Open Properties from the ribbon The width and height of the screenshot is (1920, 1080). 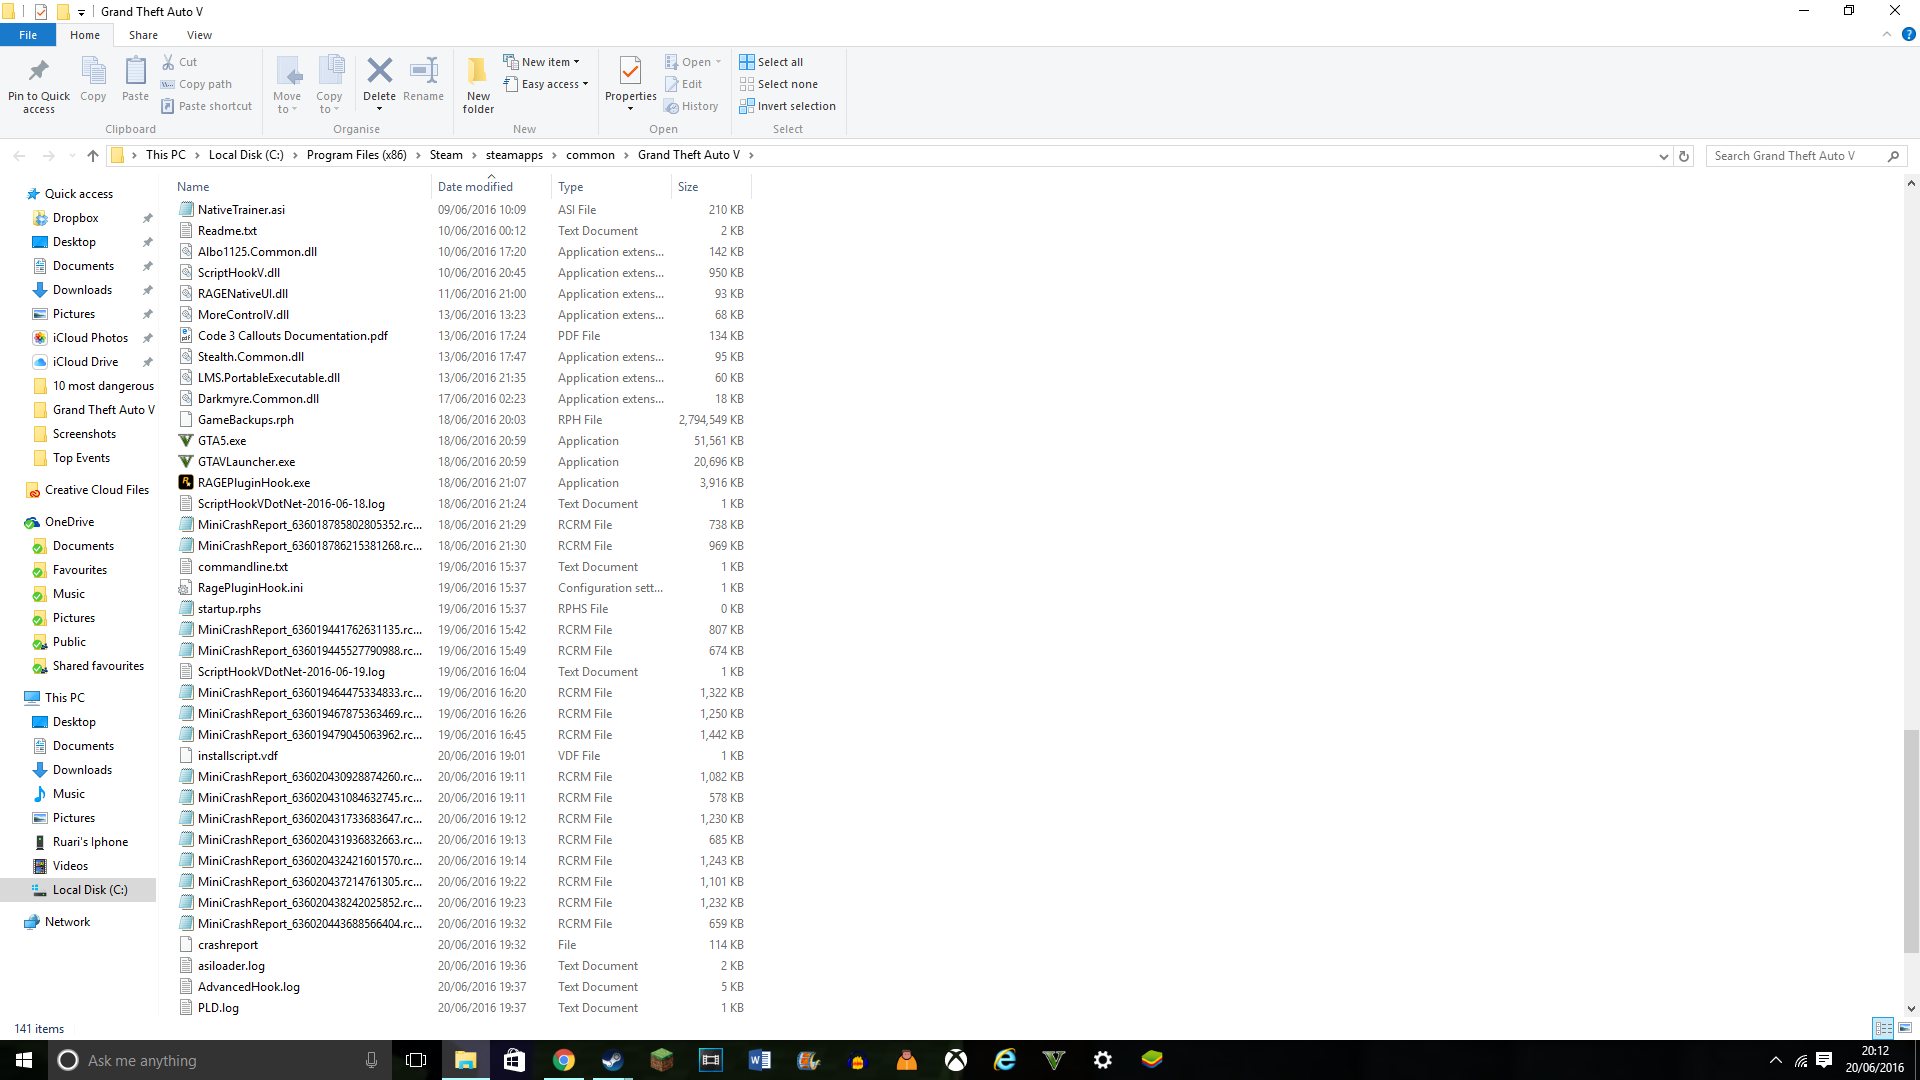pos(630,72)
